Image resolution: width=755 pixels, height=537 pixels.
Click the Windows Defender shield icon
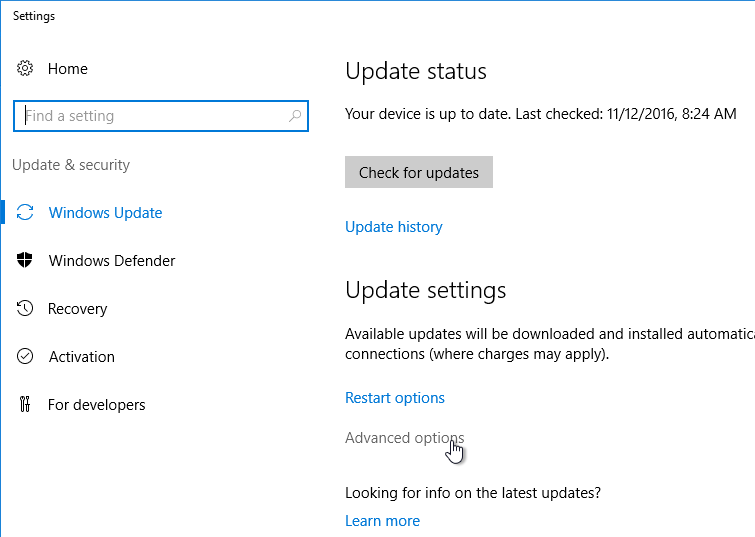(25, 261)
